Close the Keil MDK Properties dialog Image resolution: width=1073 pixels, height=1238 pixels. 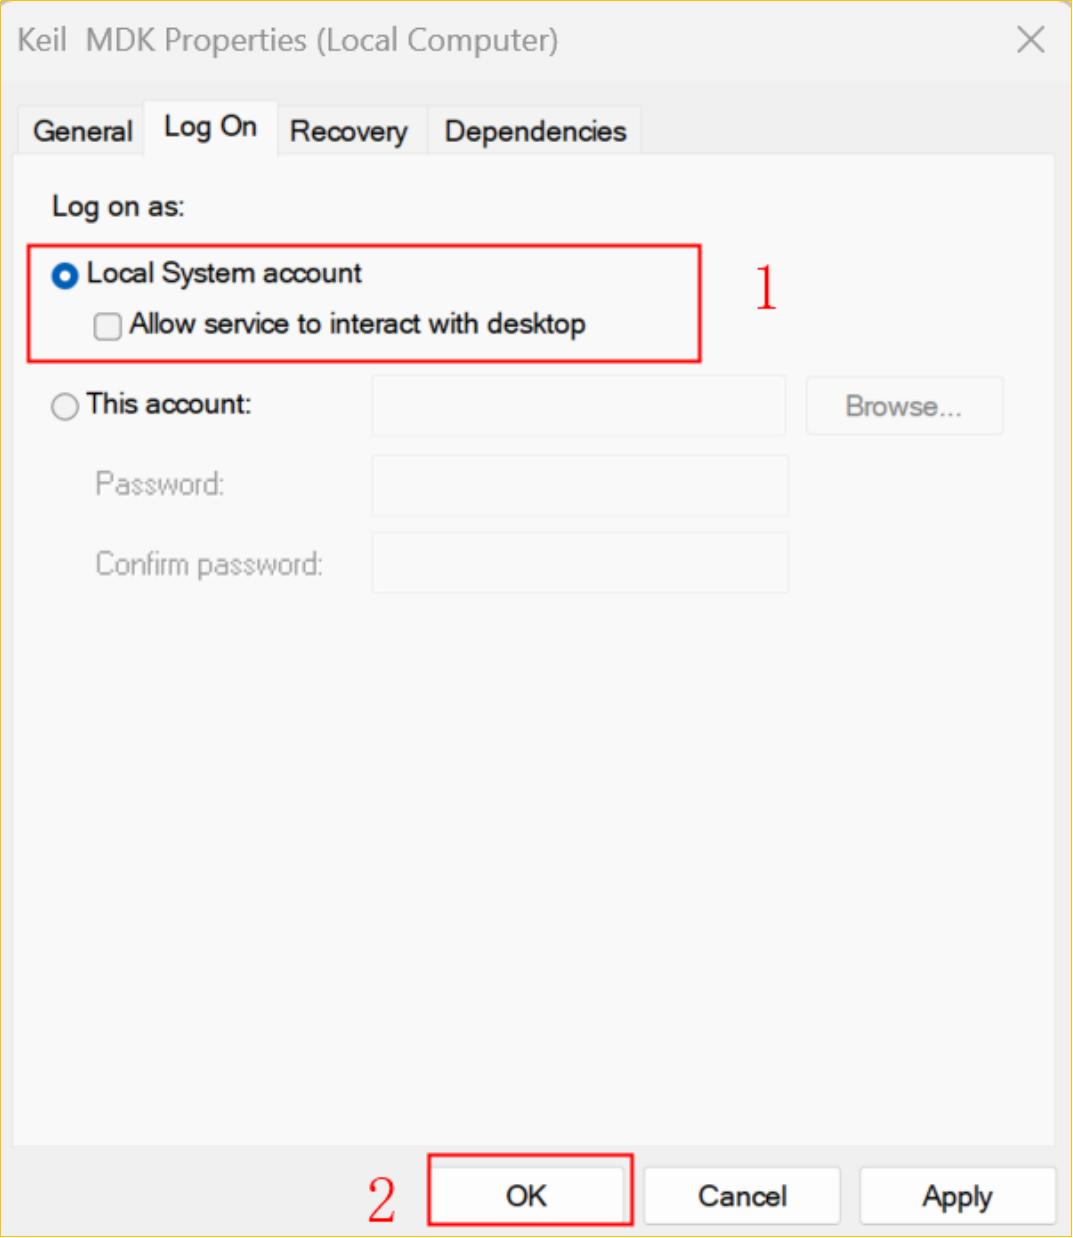1030,40
